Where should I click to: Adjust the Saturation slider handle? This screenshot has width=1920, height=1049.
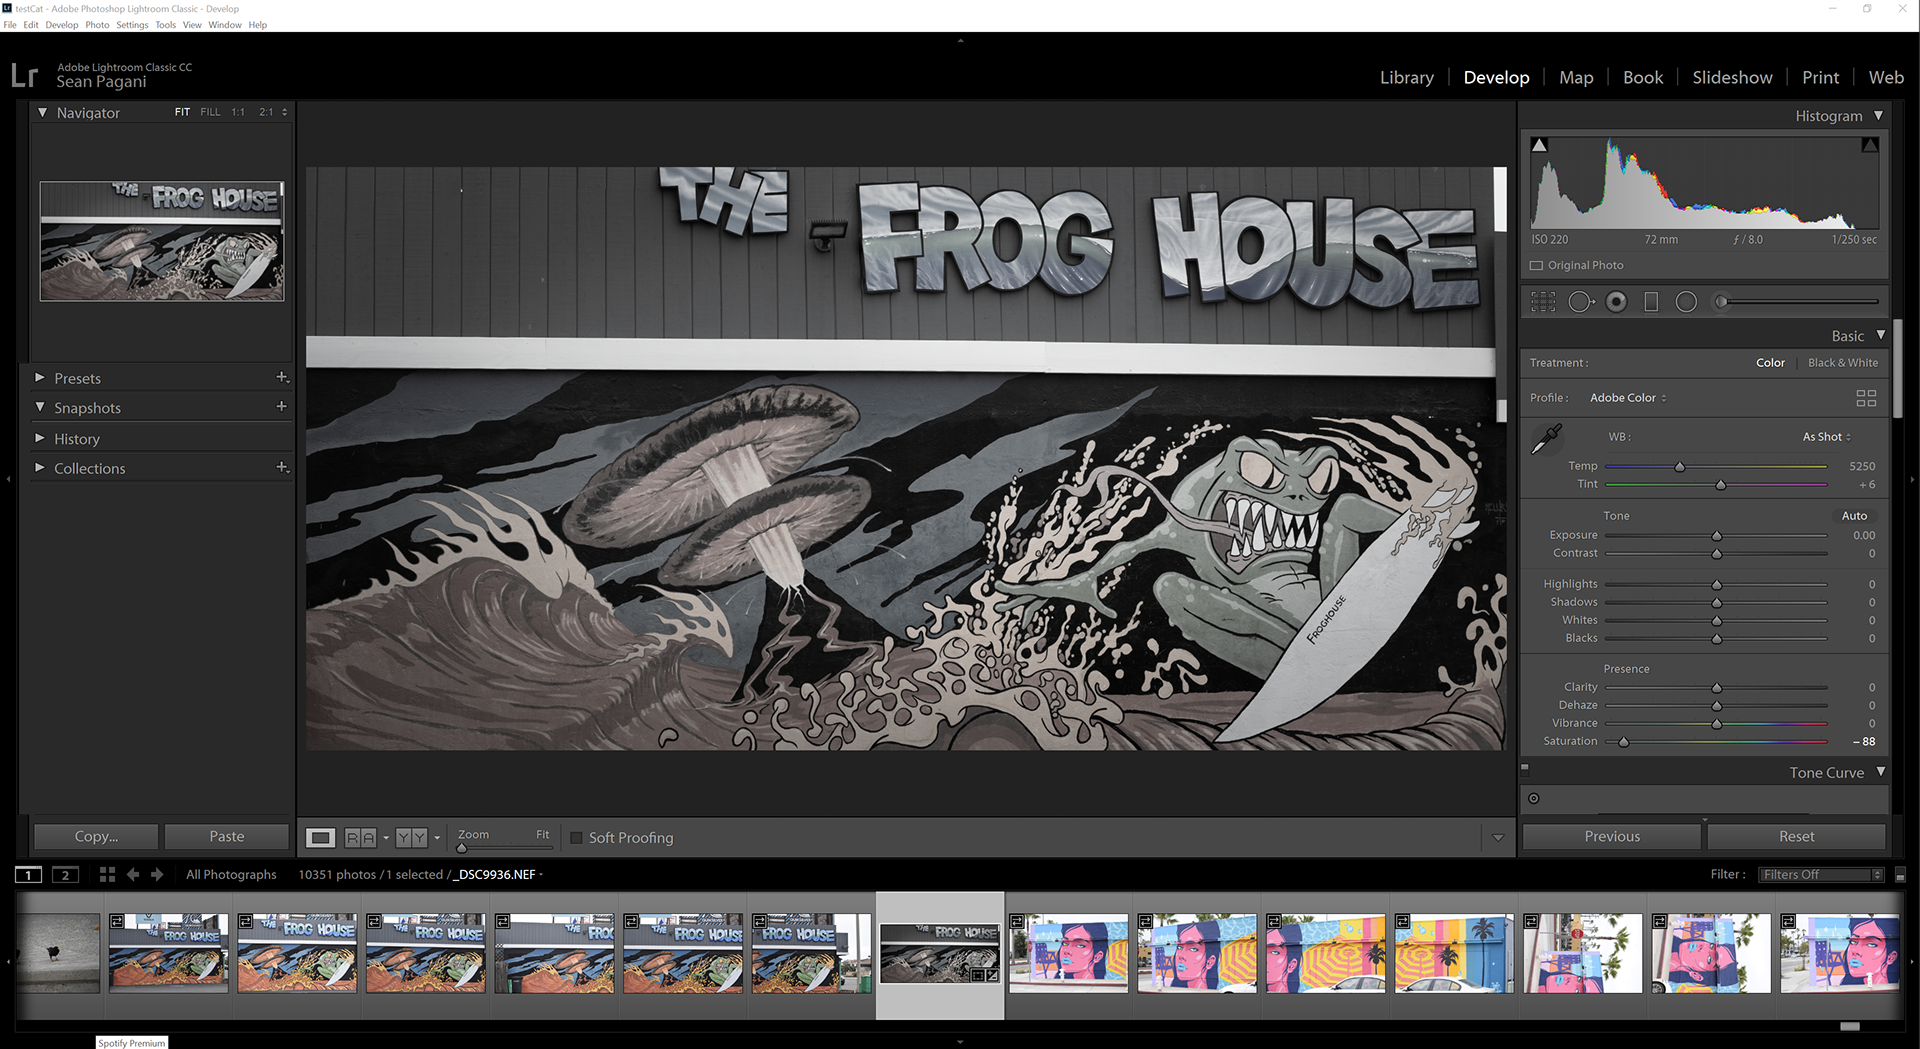(x=1624, y=742)
